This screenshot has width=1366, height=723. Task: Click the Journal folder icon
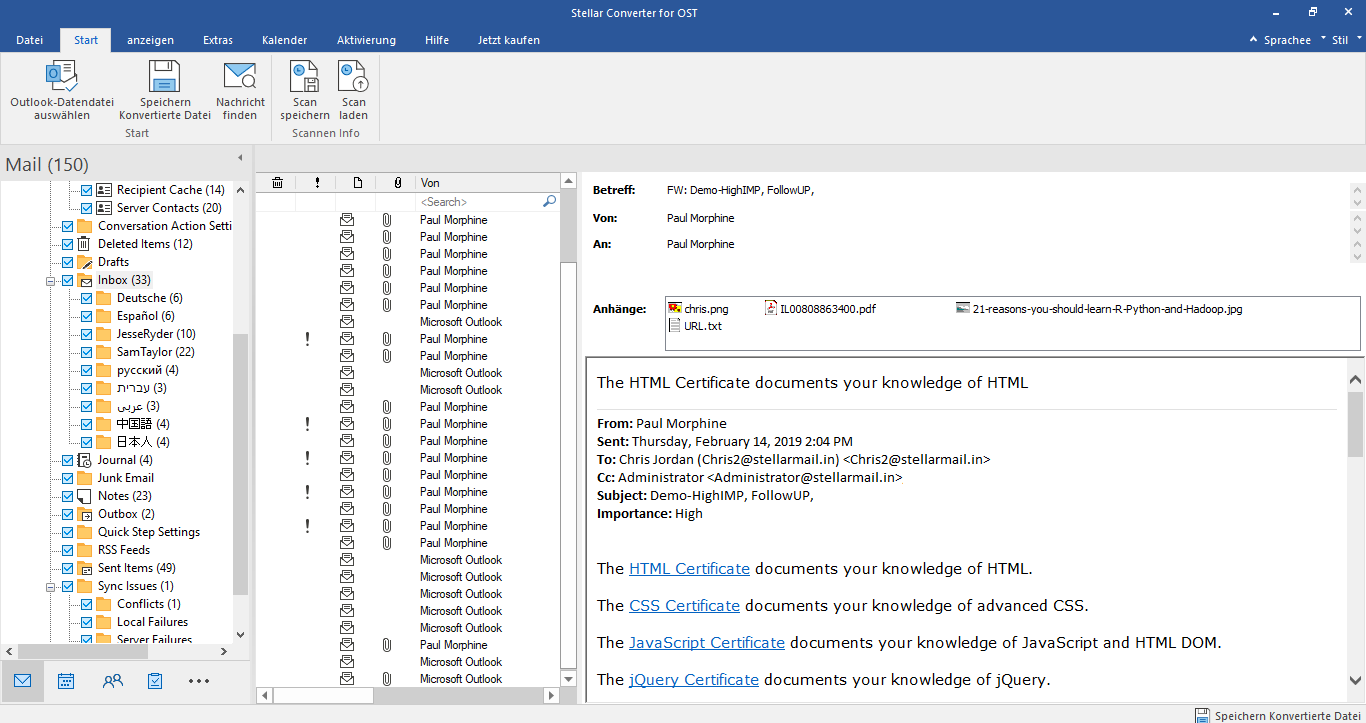point(85,460)
